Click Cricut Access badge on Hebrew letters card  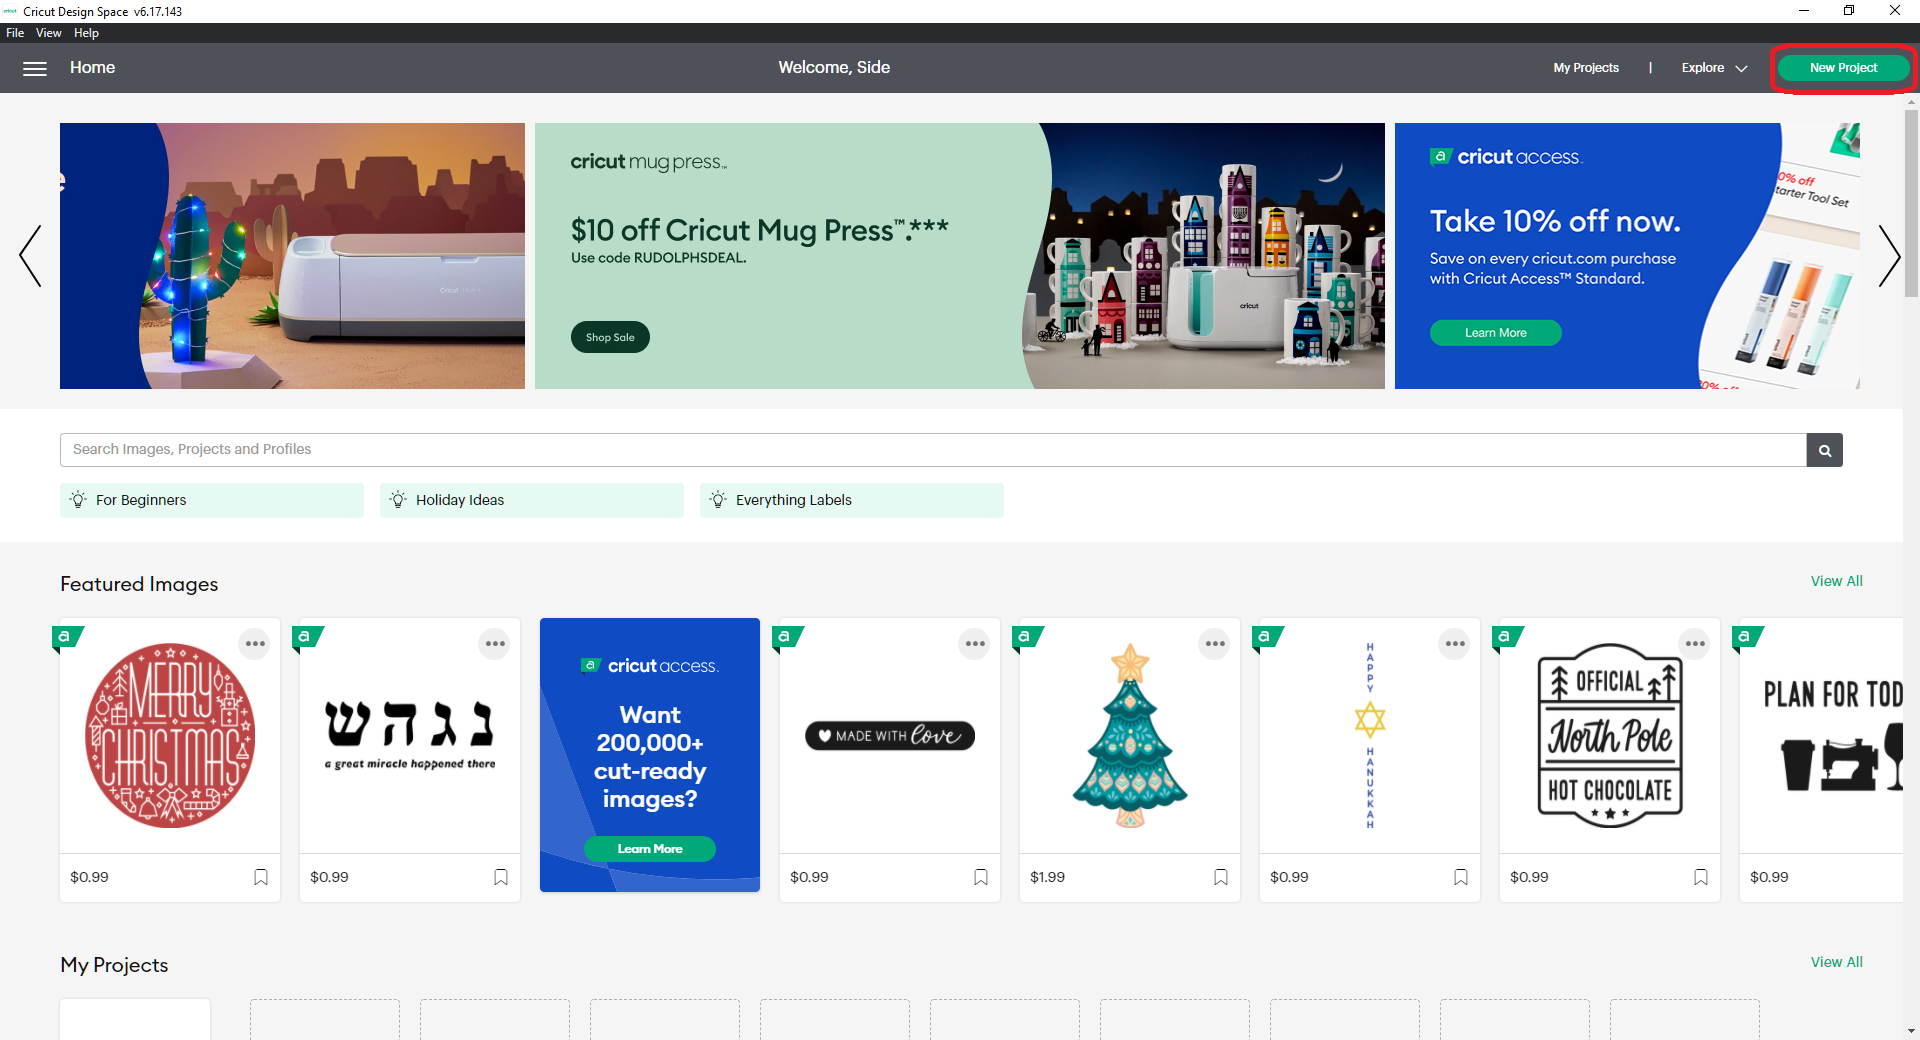[307, 637]
